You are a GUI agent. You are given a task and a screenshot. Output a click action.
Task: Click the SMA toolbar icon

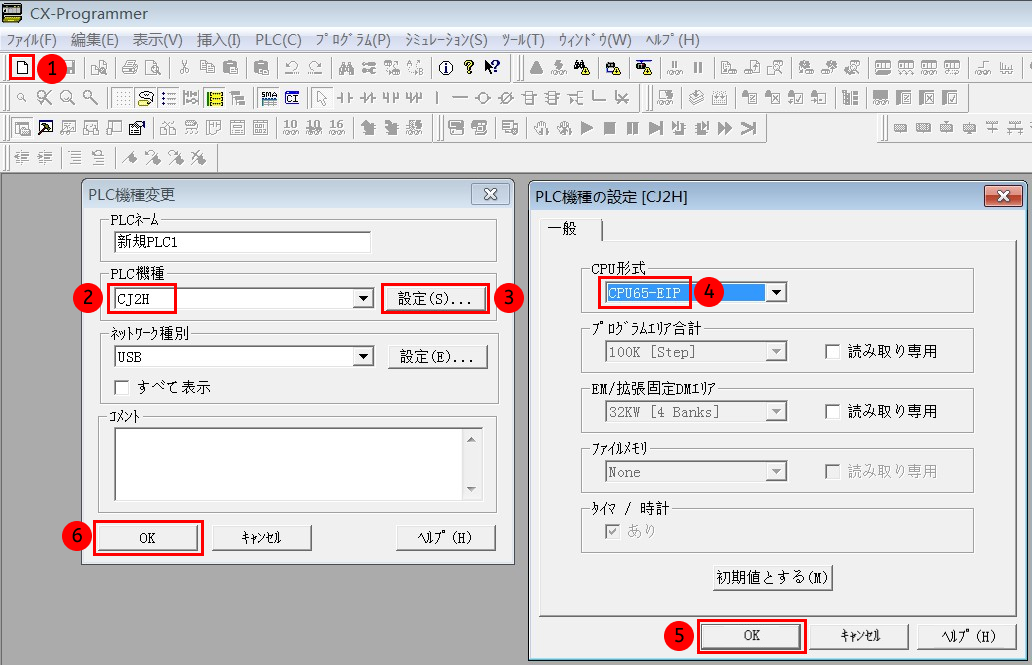(269, 98)
